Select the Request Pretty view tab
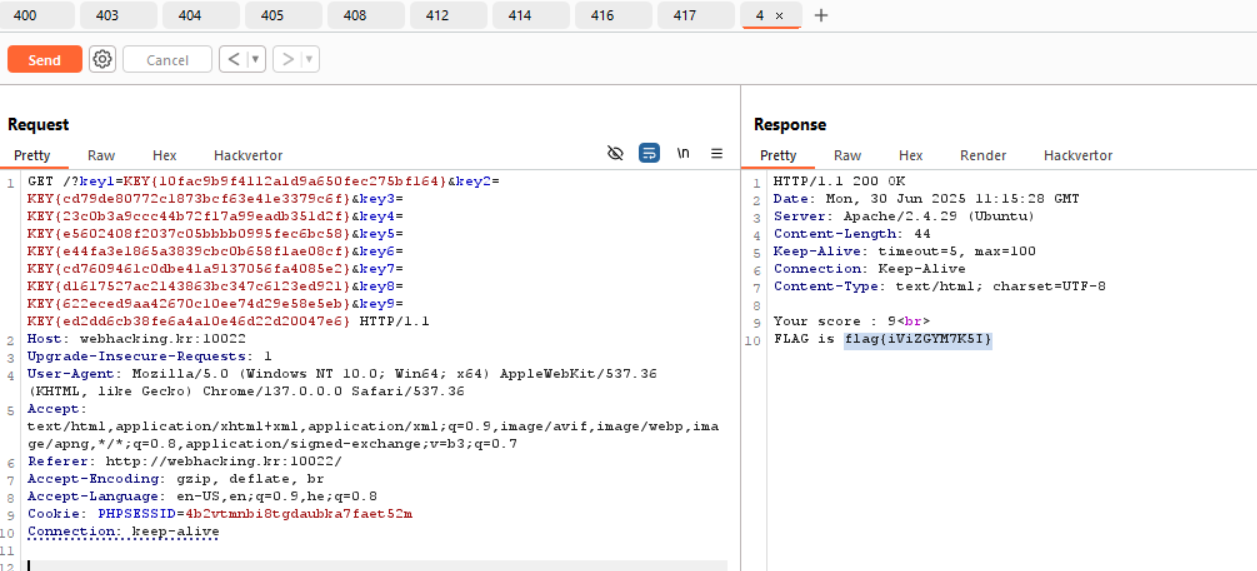Screen dimensions: 1257x571 (x=32, y=155)
